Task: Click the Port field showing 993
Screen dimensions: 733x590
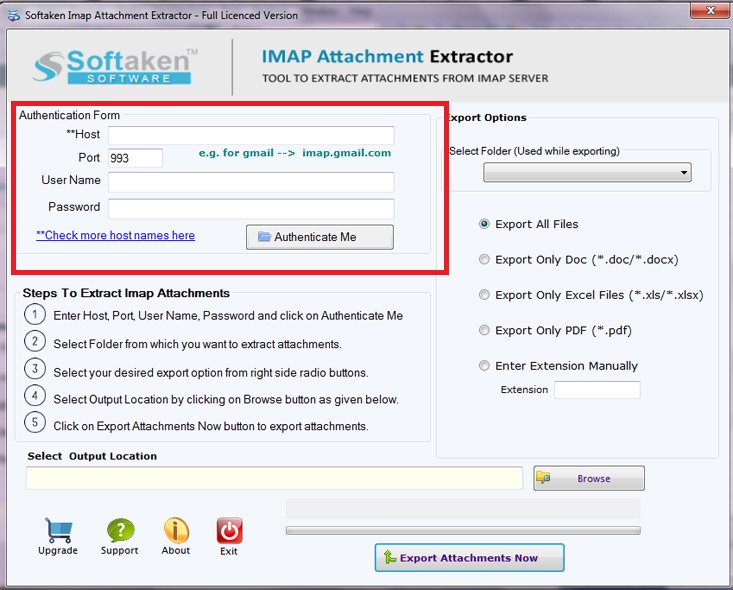Action: [136, 158]
